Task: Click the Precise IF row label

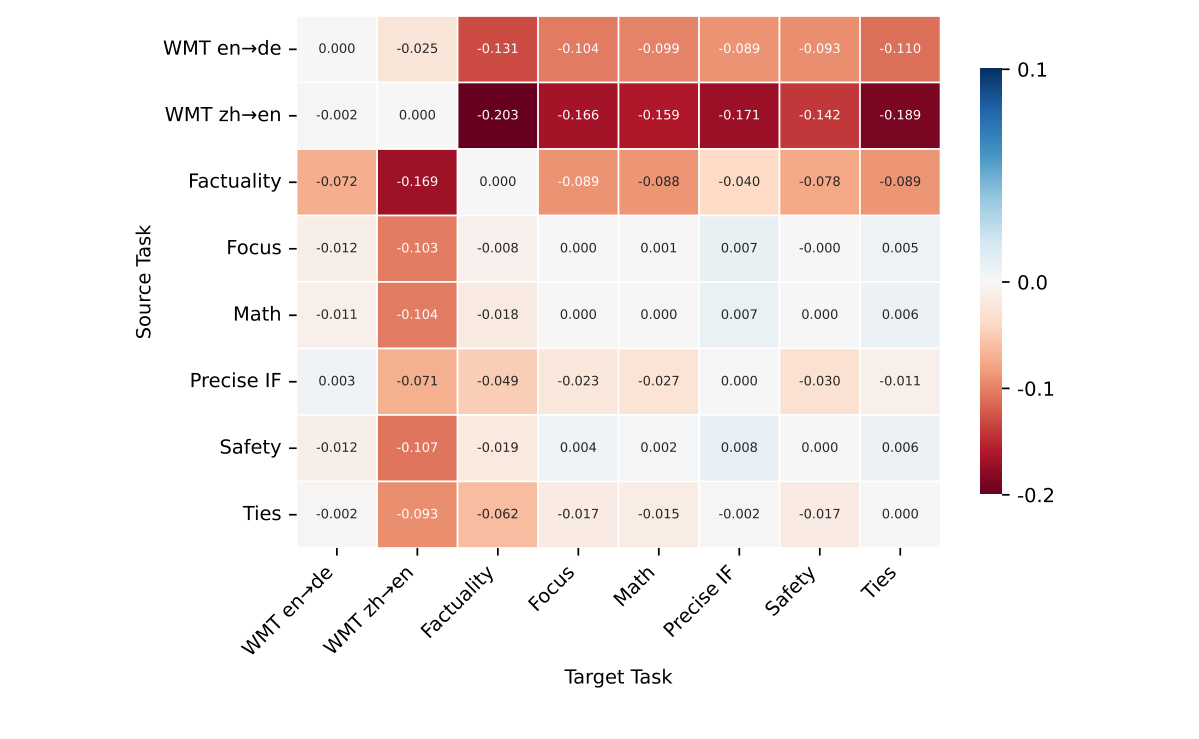Action: [235, 381]
